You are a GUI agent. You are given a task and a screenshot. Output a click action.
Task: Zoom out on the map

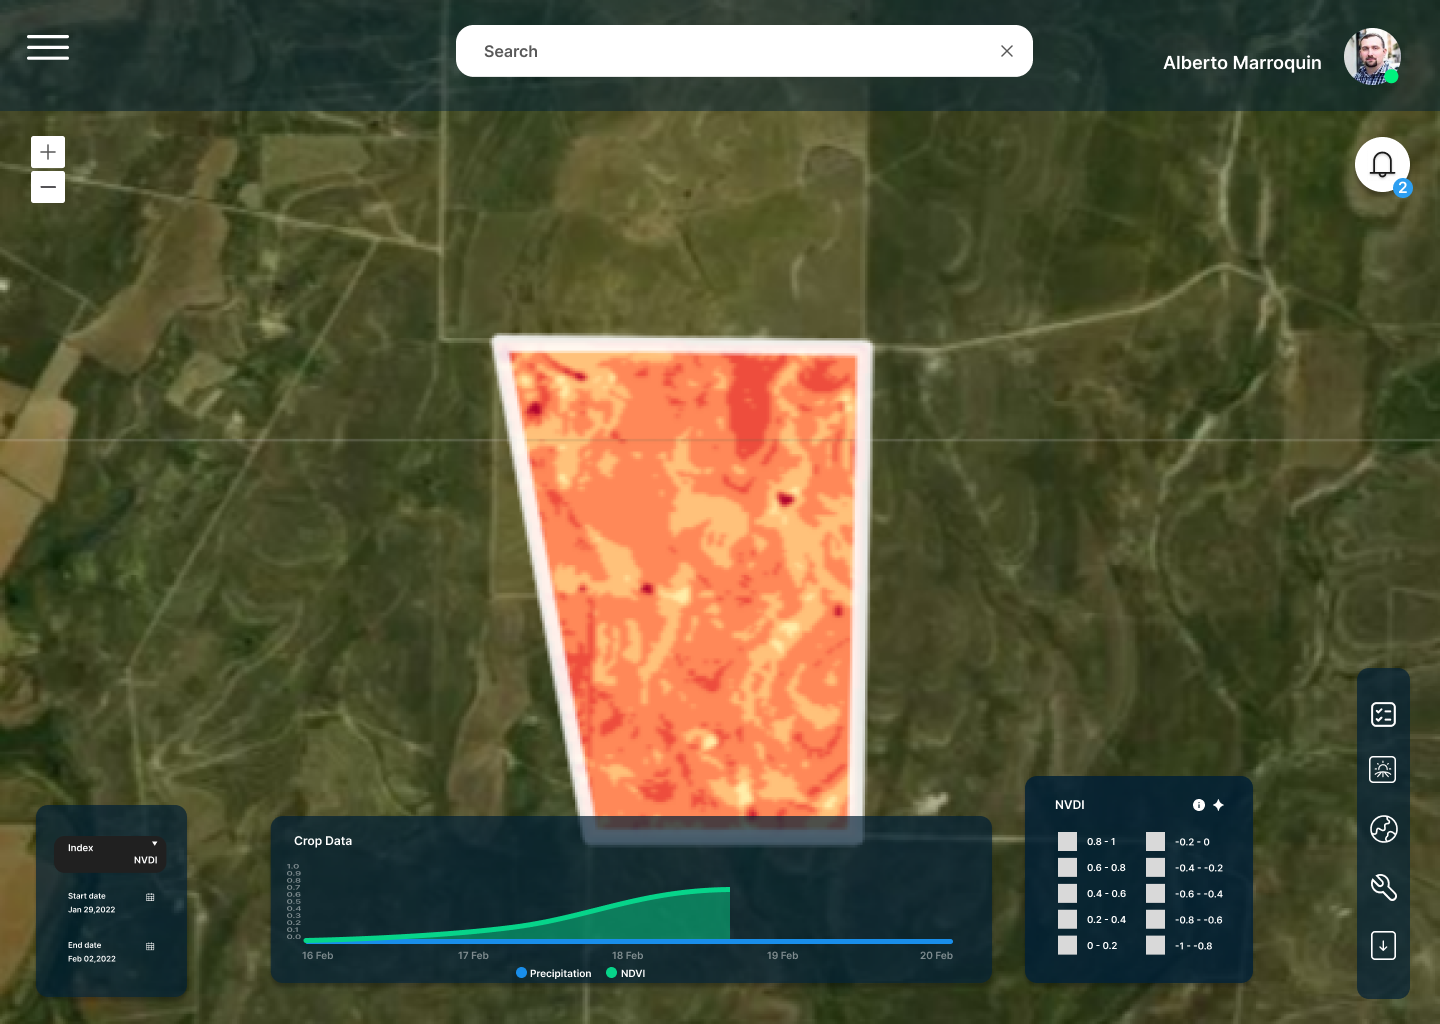click(48, 187)
